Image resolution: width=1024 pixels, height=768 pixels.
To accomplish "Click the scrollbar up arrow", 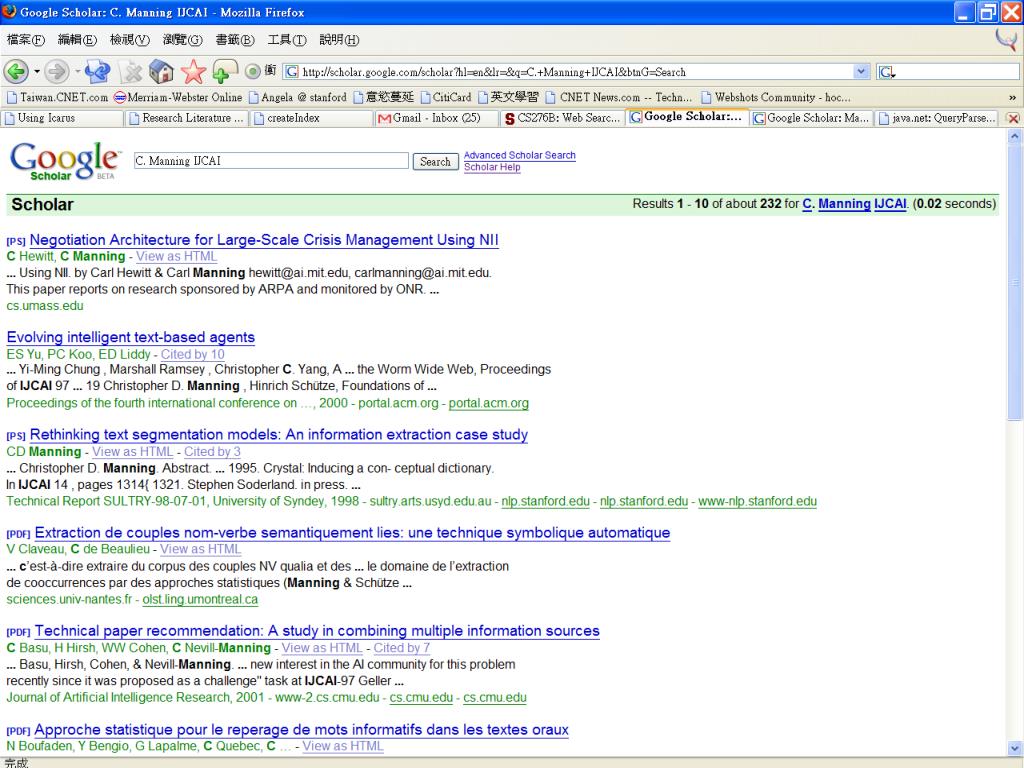I will tap(1014, 136).
